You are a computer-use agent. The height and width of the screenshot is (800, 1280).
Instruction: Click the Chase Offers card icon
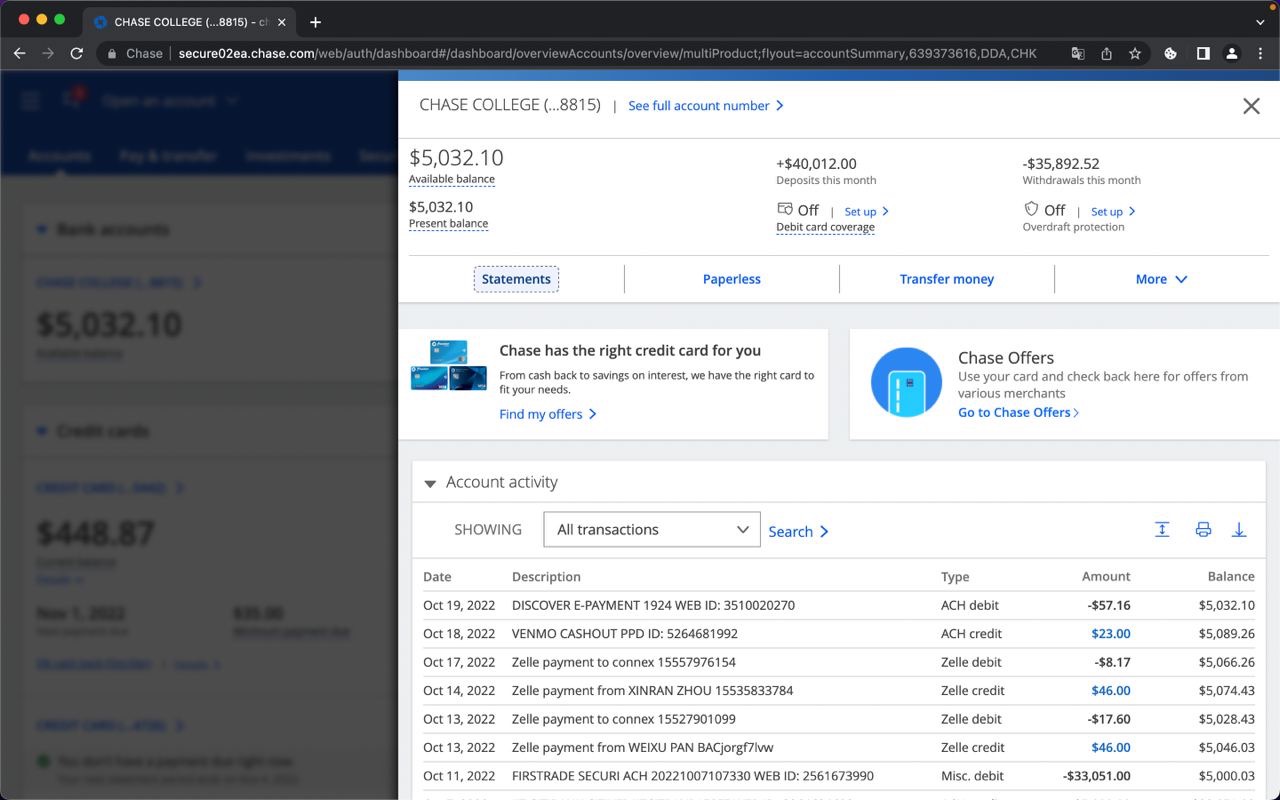(x=906, y=382)
